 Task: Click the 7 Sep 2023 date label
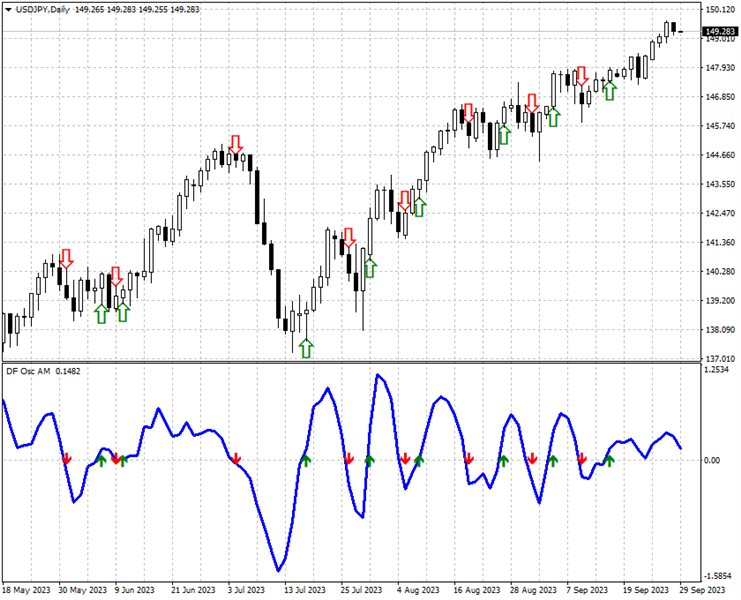click(586, 590)
